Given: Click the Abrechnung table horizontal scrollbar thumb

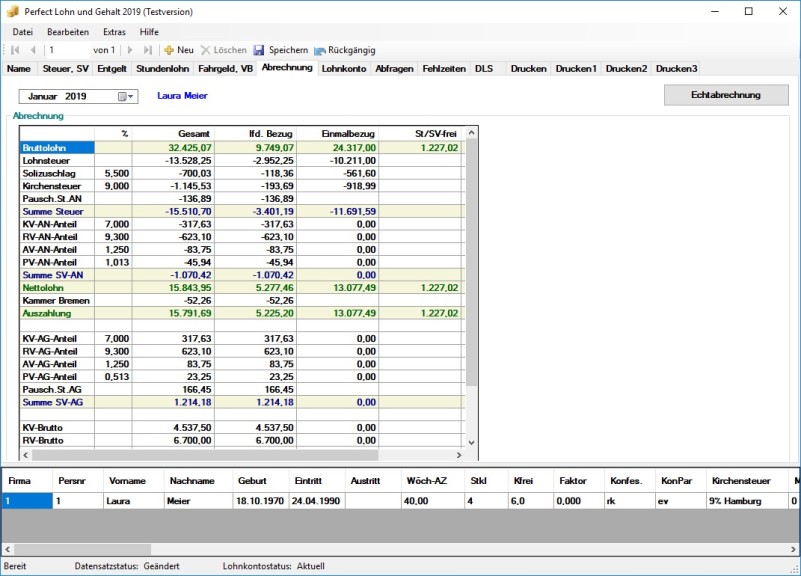Looking at the screenshot, I should (205, 454).
